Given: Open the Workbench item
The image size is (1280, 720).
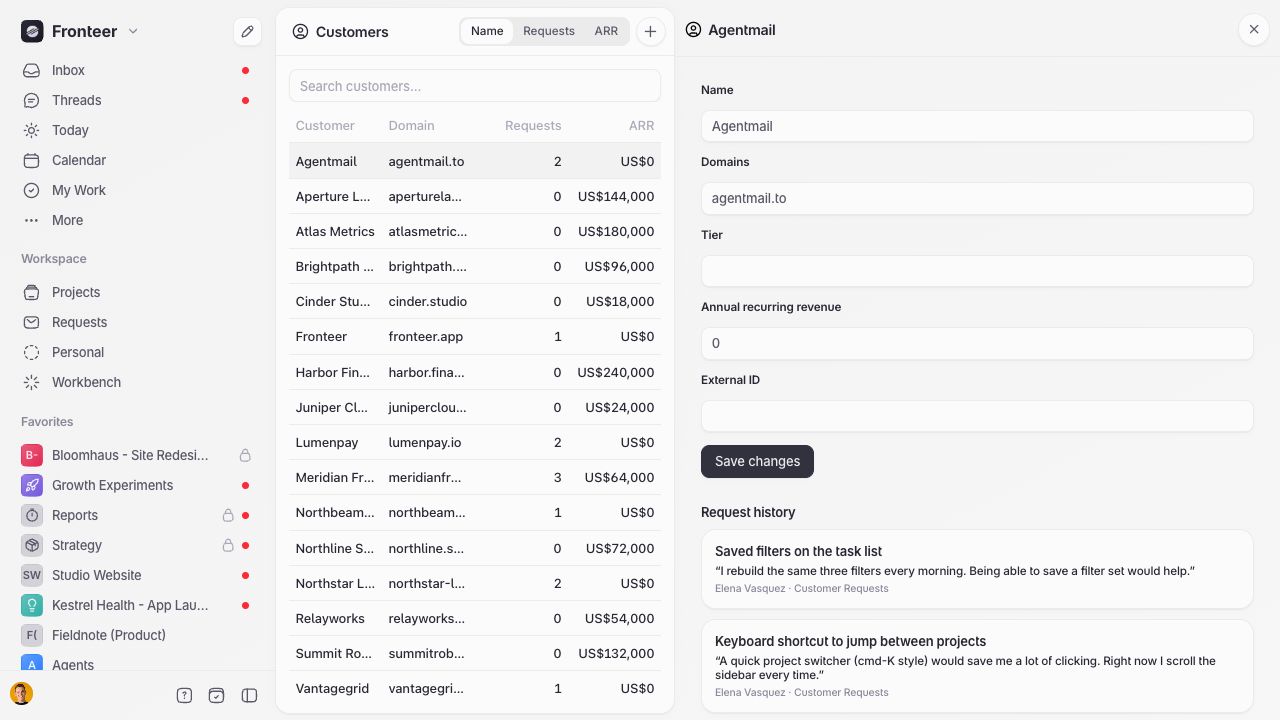Looking at the screenshot, I should (137, 382).
